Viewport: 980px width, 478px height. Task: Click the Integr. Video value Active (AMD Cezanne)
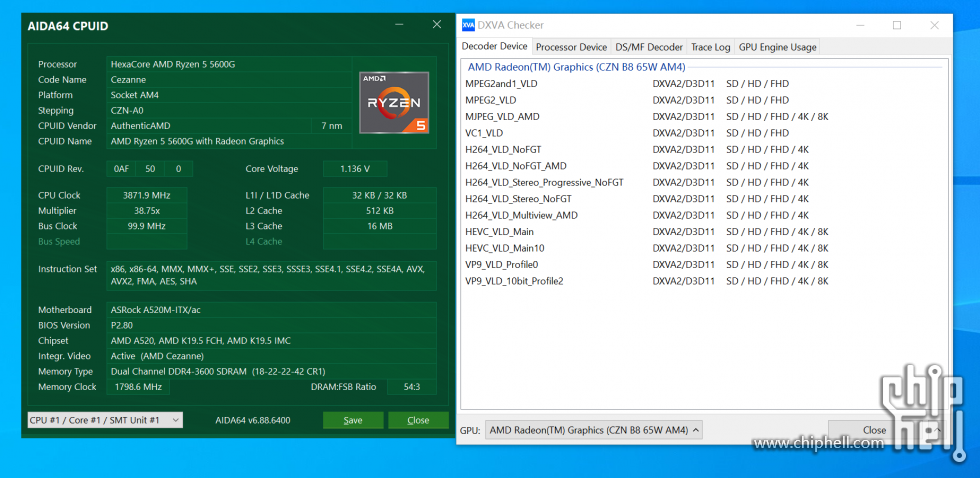point(271,356)
